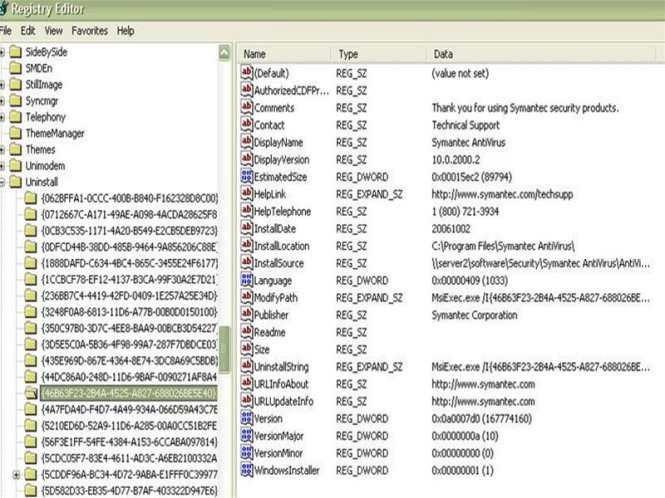The height and width of the screenshot is (498, 665).
Task: Select the Unimodem key
Action: [x=45, y=166]
